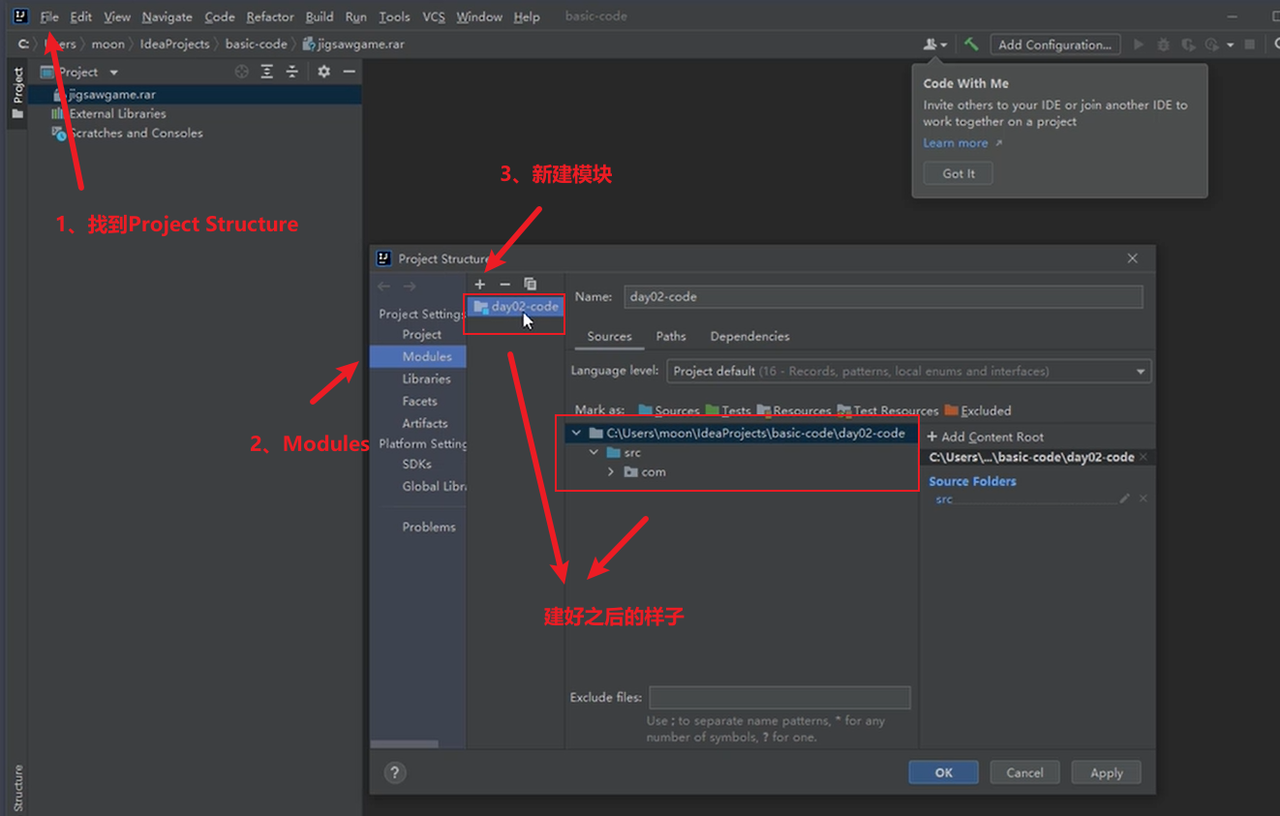Select Facets in Project Settings
The height and width of the screenshot is (816, 1280).
[x=419, y=401]
